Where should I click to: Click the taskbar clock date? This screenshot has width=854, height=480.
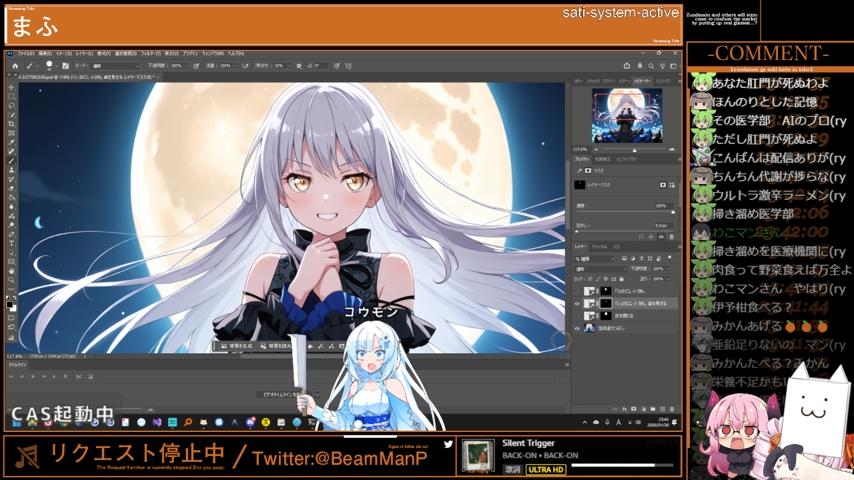[659, 423]
